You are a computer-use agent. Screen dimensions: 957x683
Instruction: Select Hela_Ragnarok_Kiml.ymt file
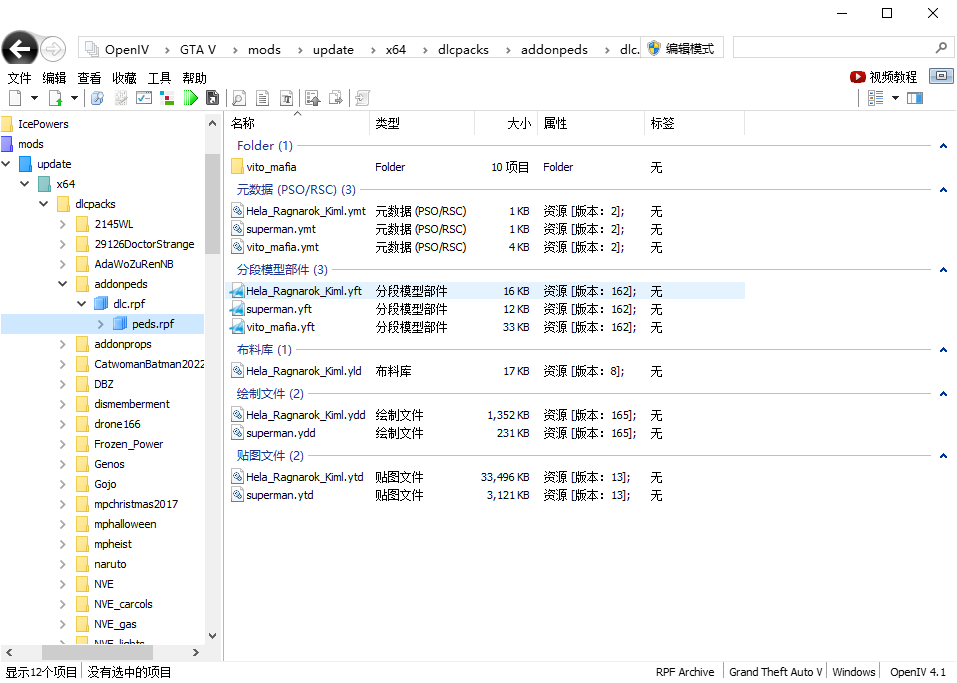click(x=485, y=211)
